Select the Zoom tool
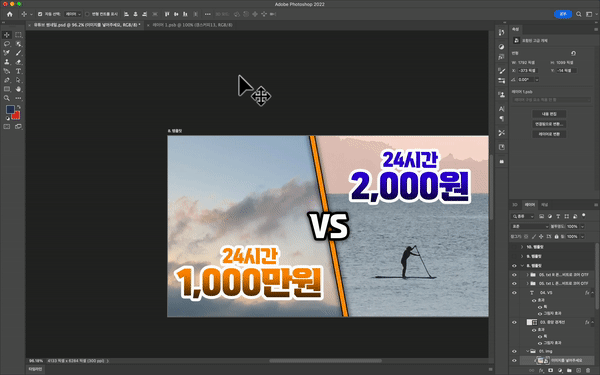This screenshot has width=600, height=375. point(7,98)
